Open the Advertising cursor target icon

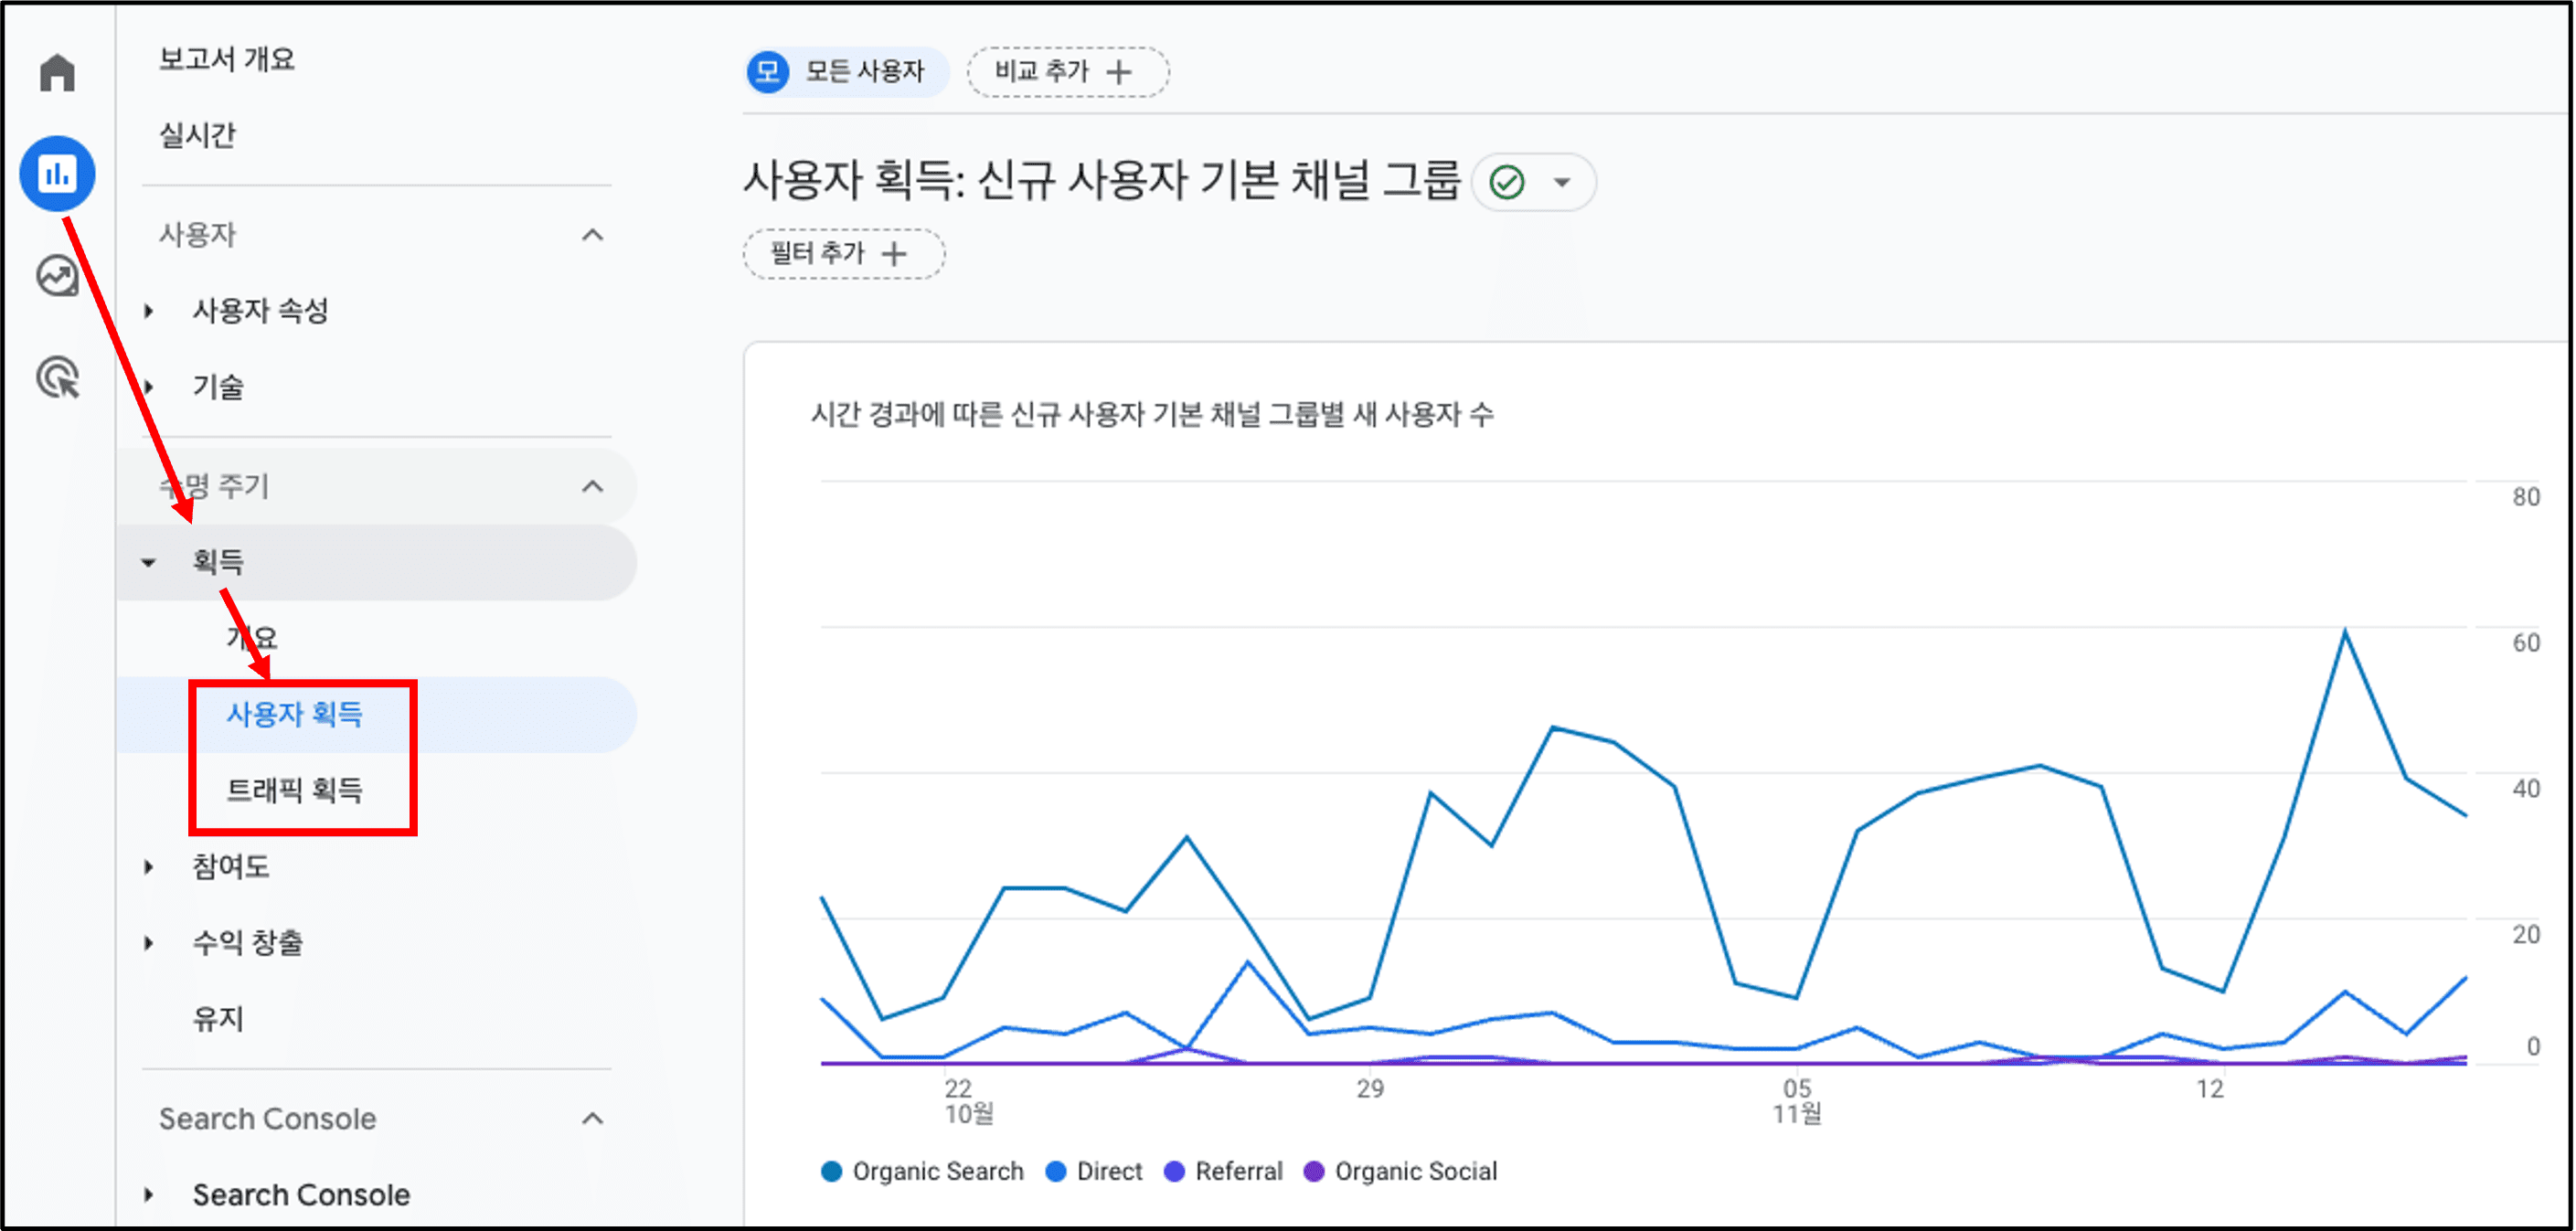[x=58, y=378]
